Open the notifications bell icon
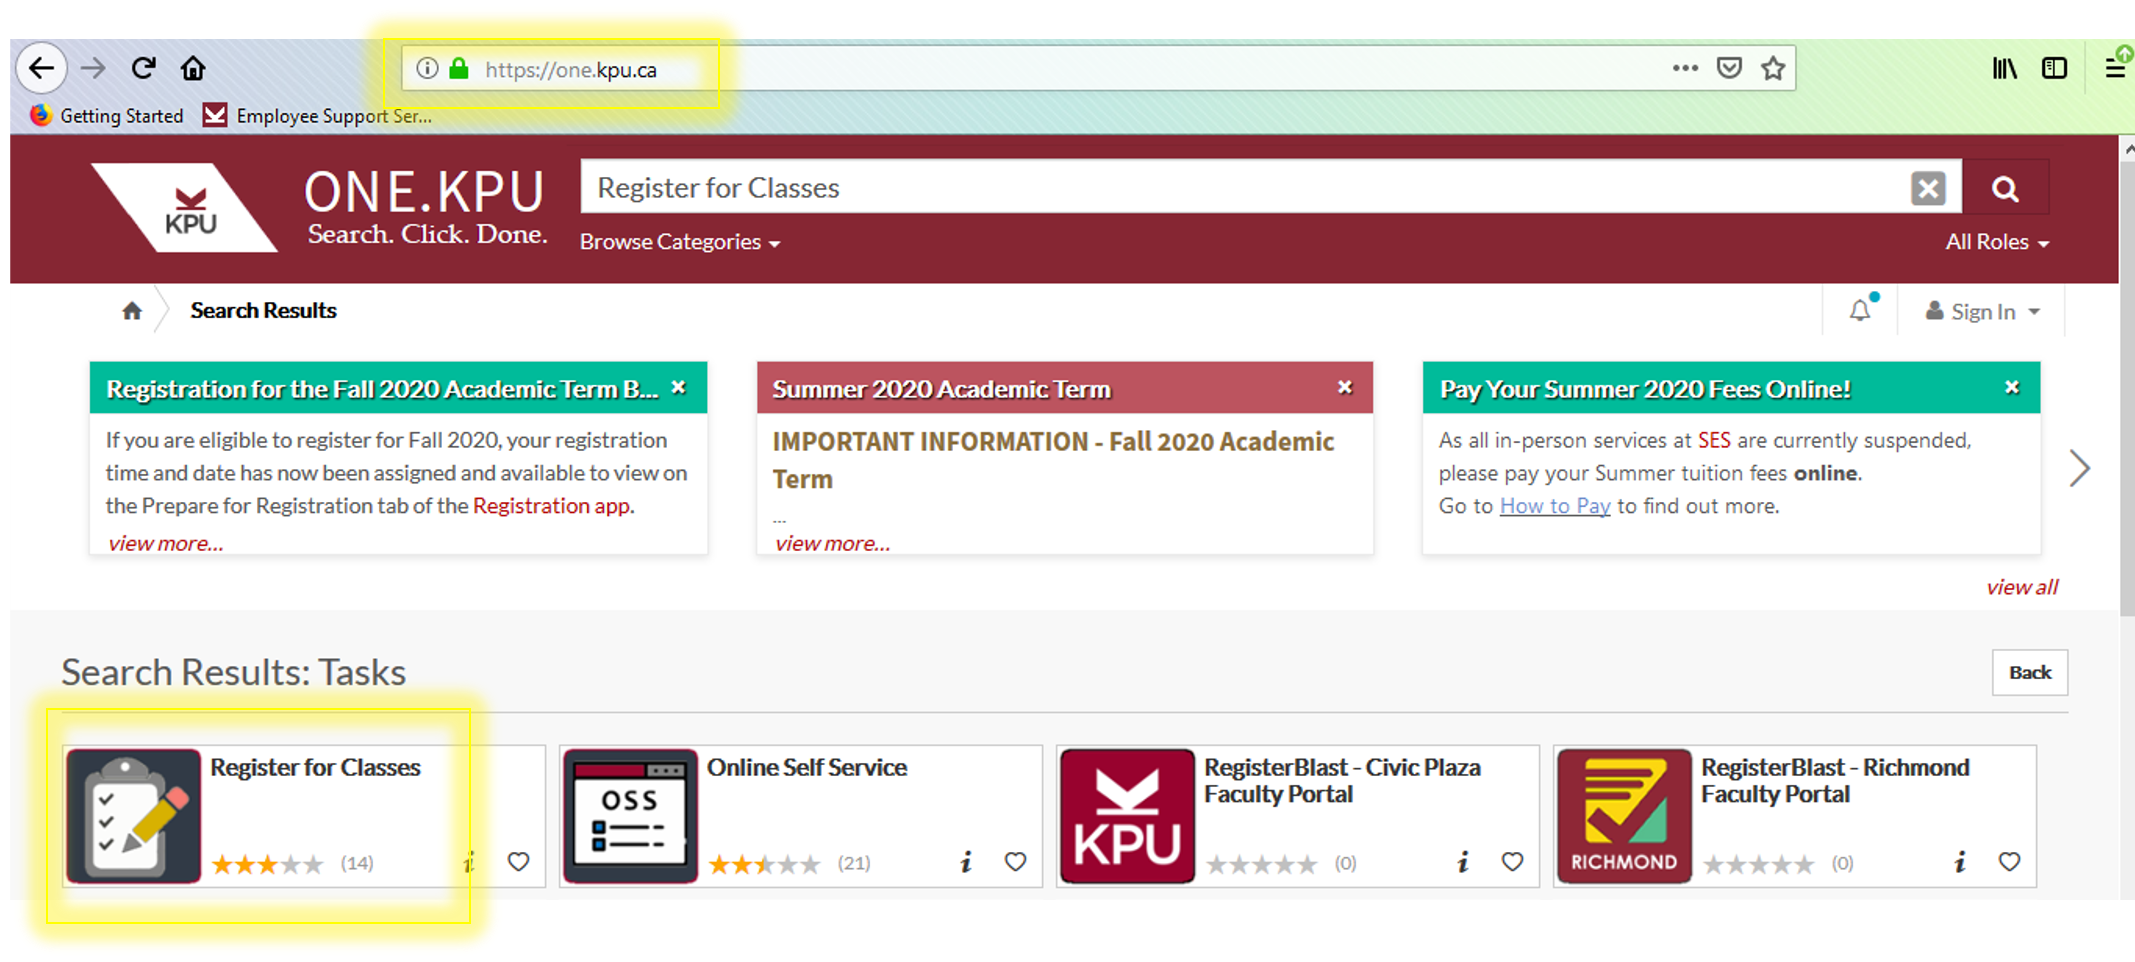Image resolution: width=2135 pixels, height=962 pixels. [1860, 310]
